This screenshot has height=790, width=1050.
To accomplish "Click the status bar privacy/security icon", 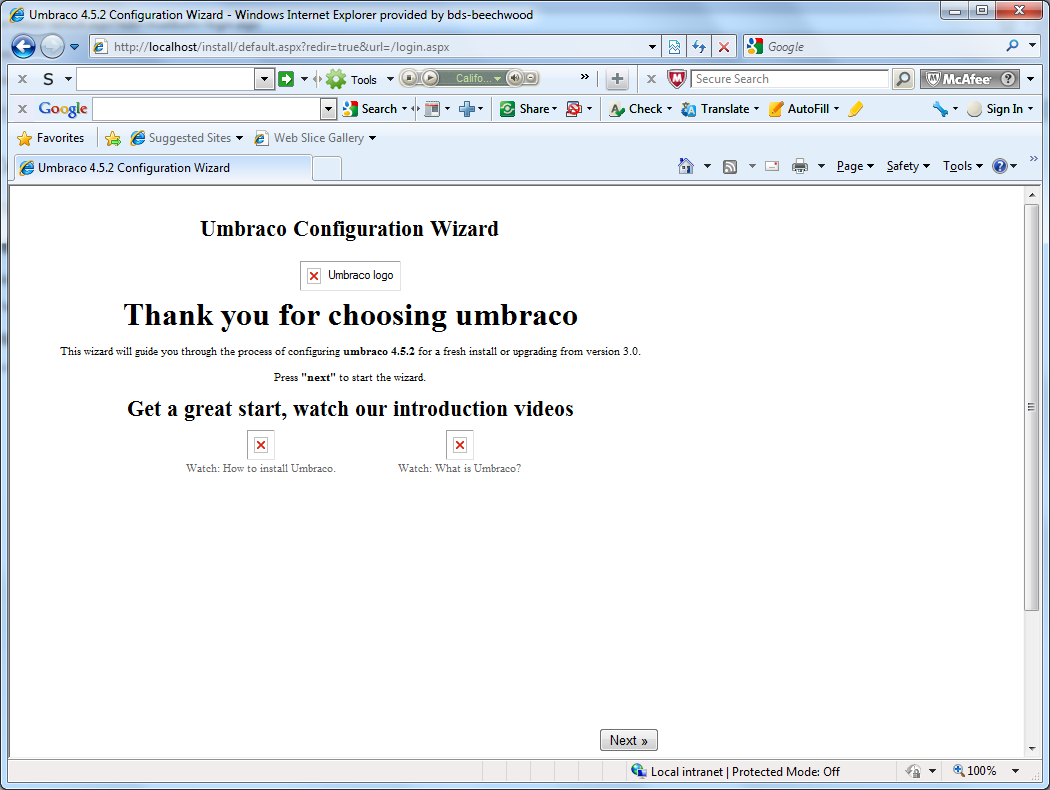I will 913,771.
